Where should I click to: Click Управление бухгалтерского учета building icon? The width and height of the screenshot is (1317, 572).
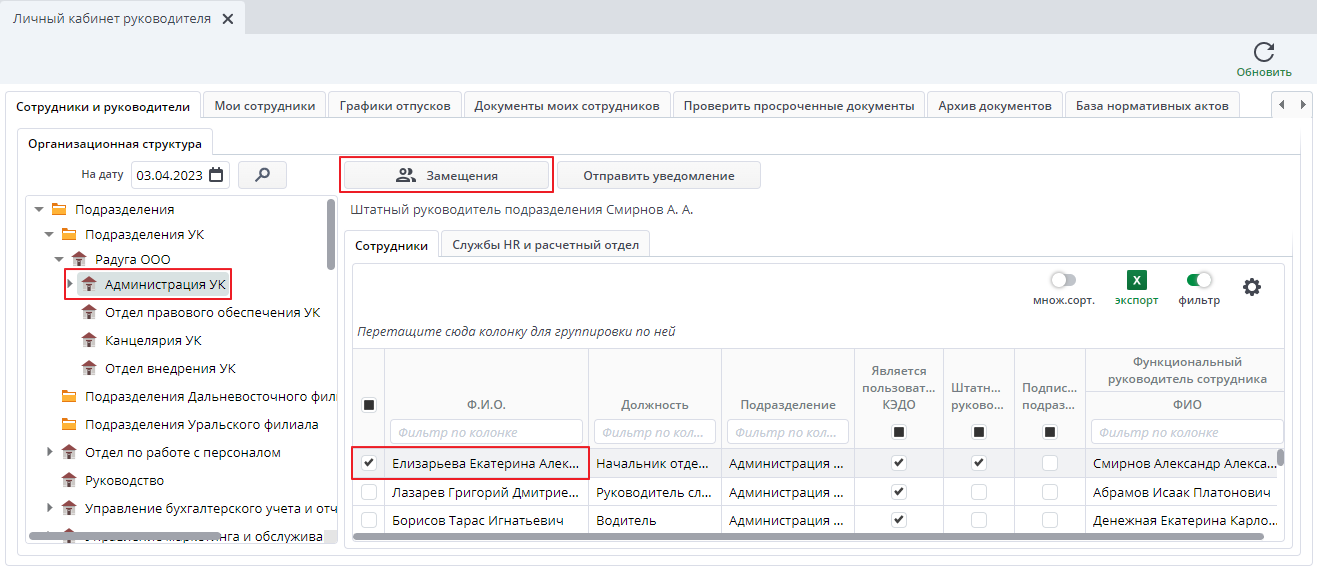coord(69,509)
